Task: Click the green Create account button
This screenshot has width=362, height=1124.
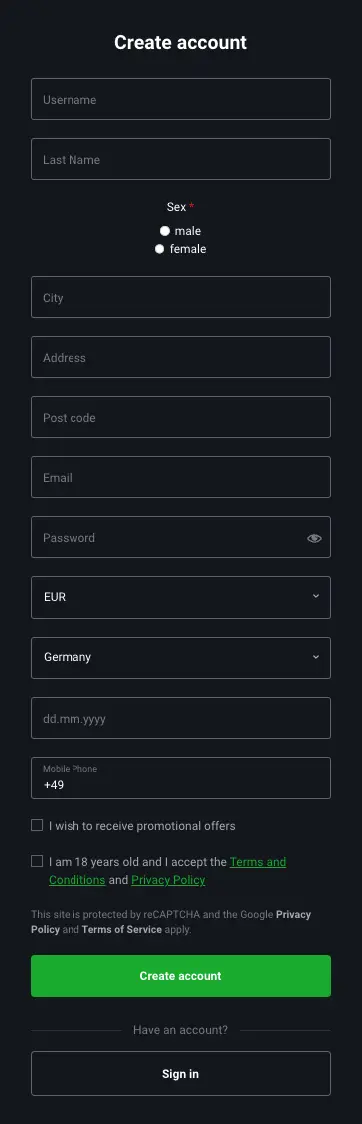Action: click(181, 976)
